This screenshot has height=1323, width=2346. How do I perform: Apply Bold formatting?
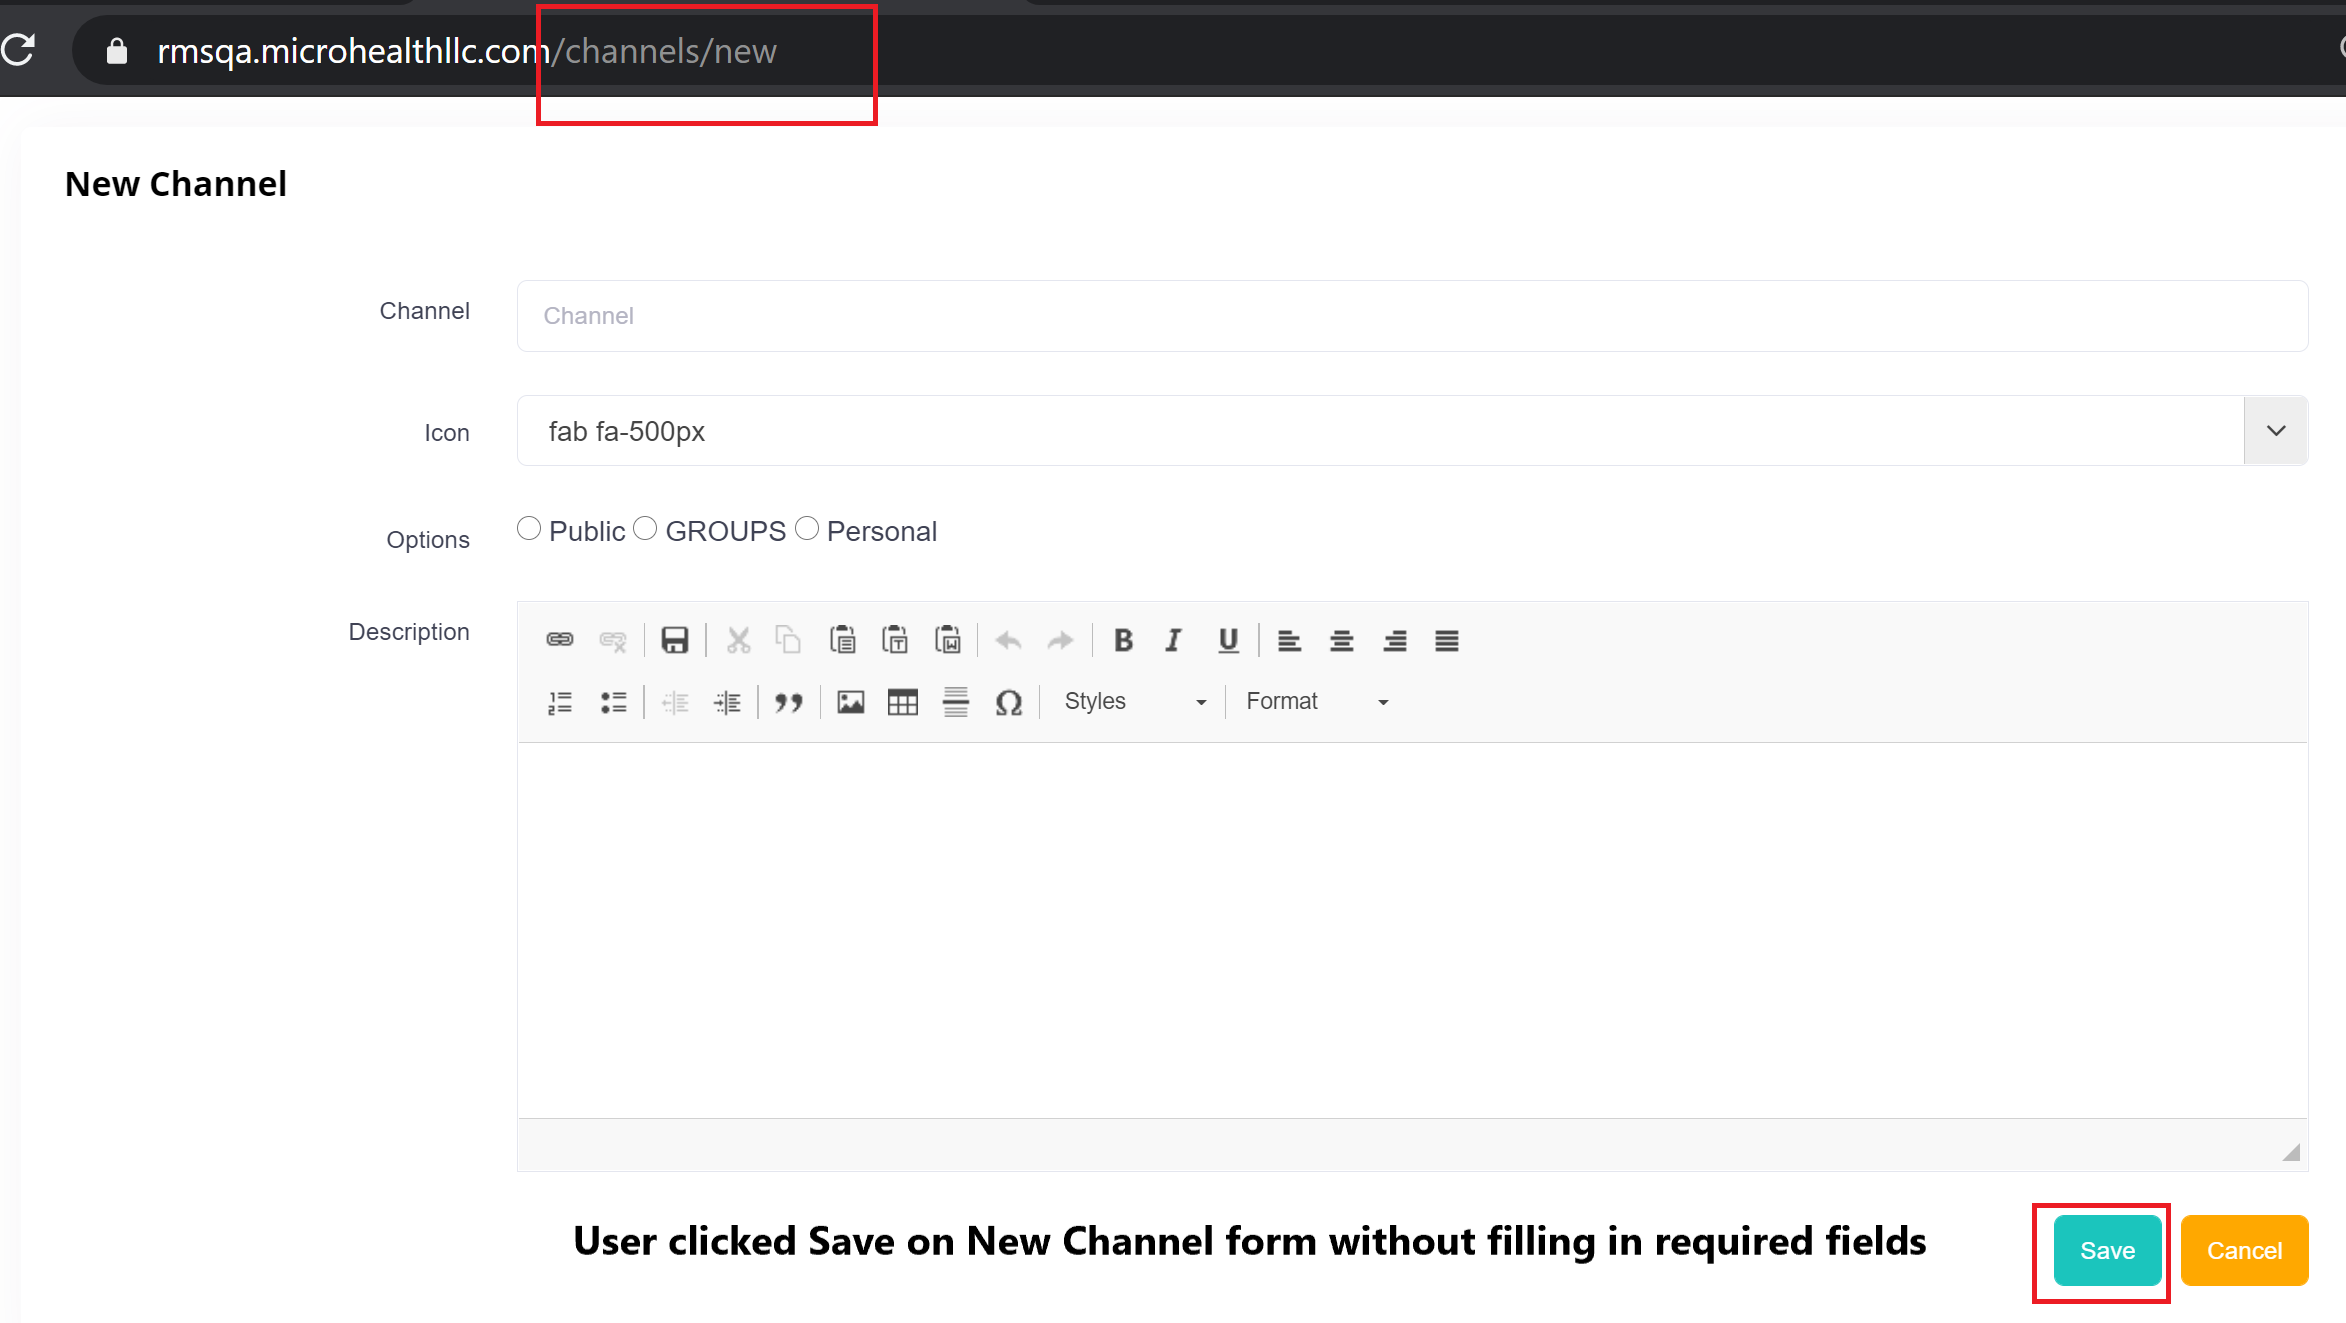coord(1123,640)
